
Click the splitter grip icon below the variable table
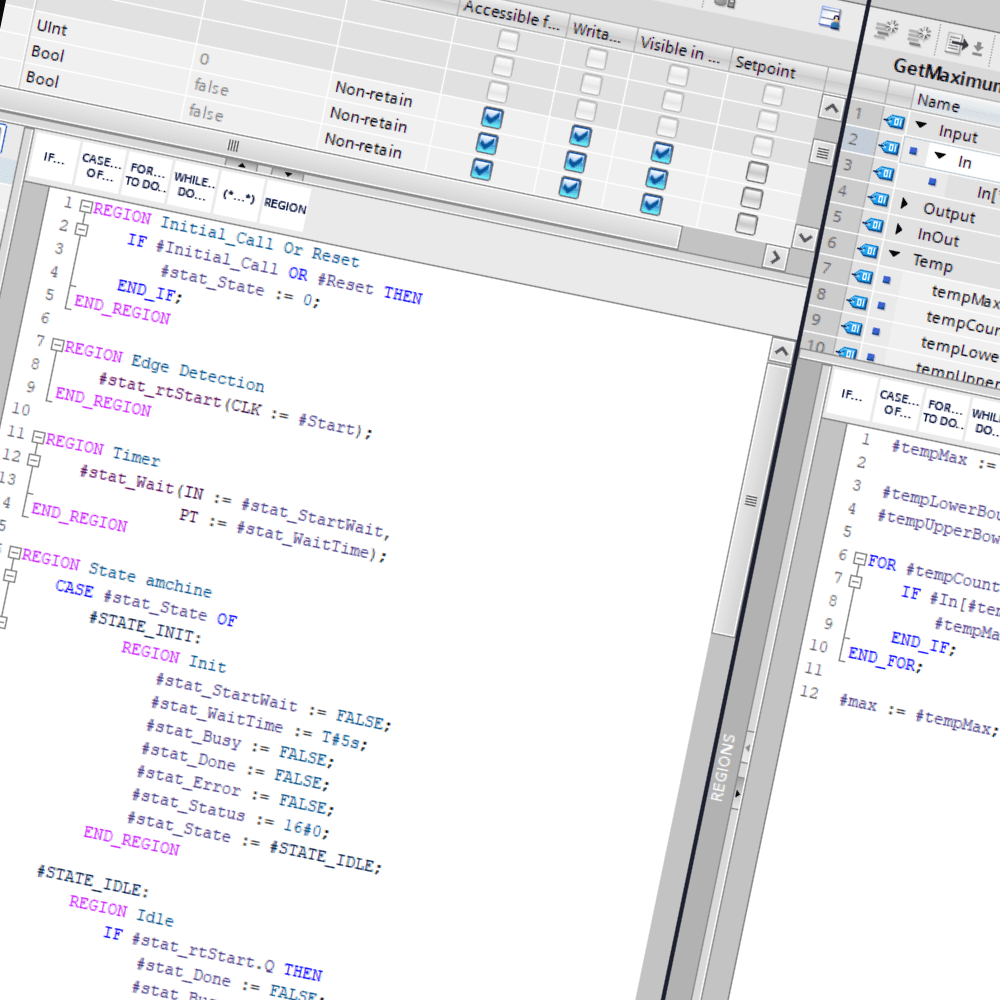(233, 145)
